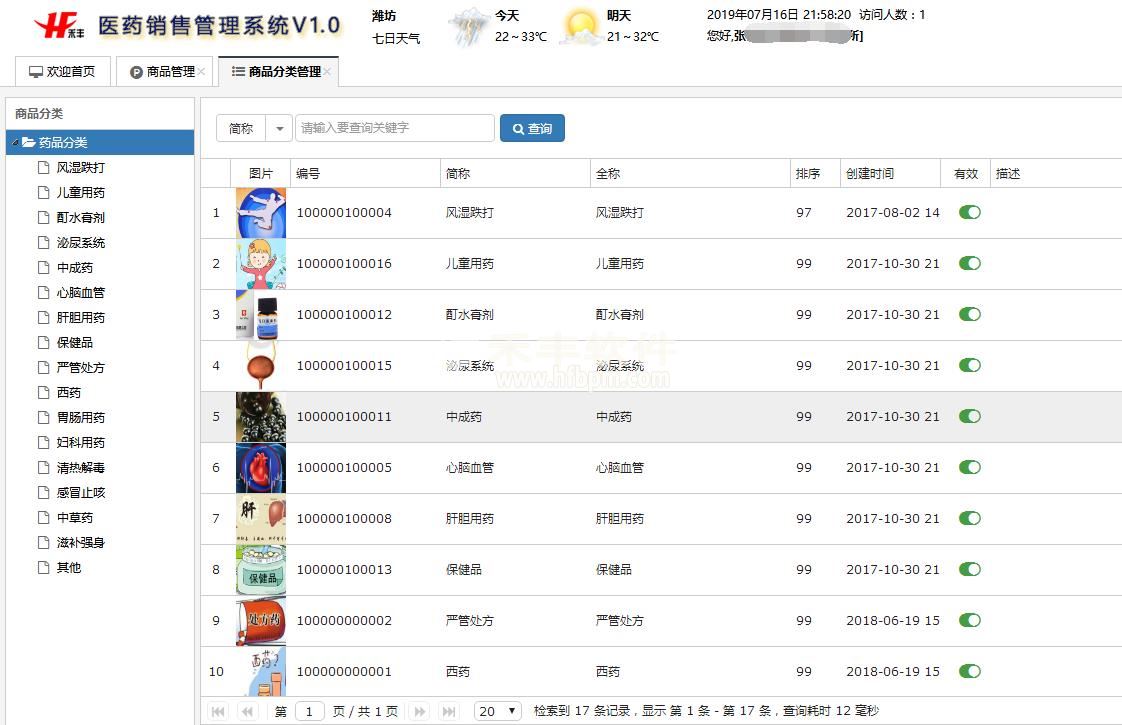Click the previous page arrow icon
Viewport: 1122px width, 725px height.
247,711
